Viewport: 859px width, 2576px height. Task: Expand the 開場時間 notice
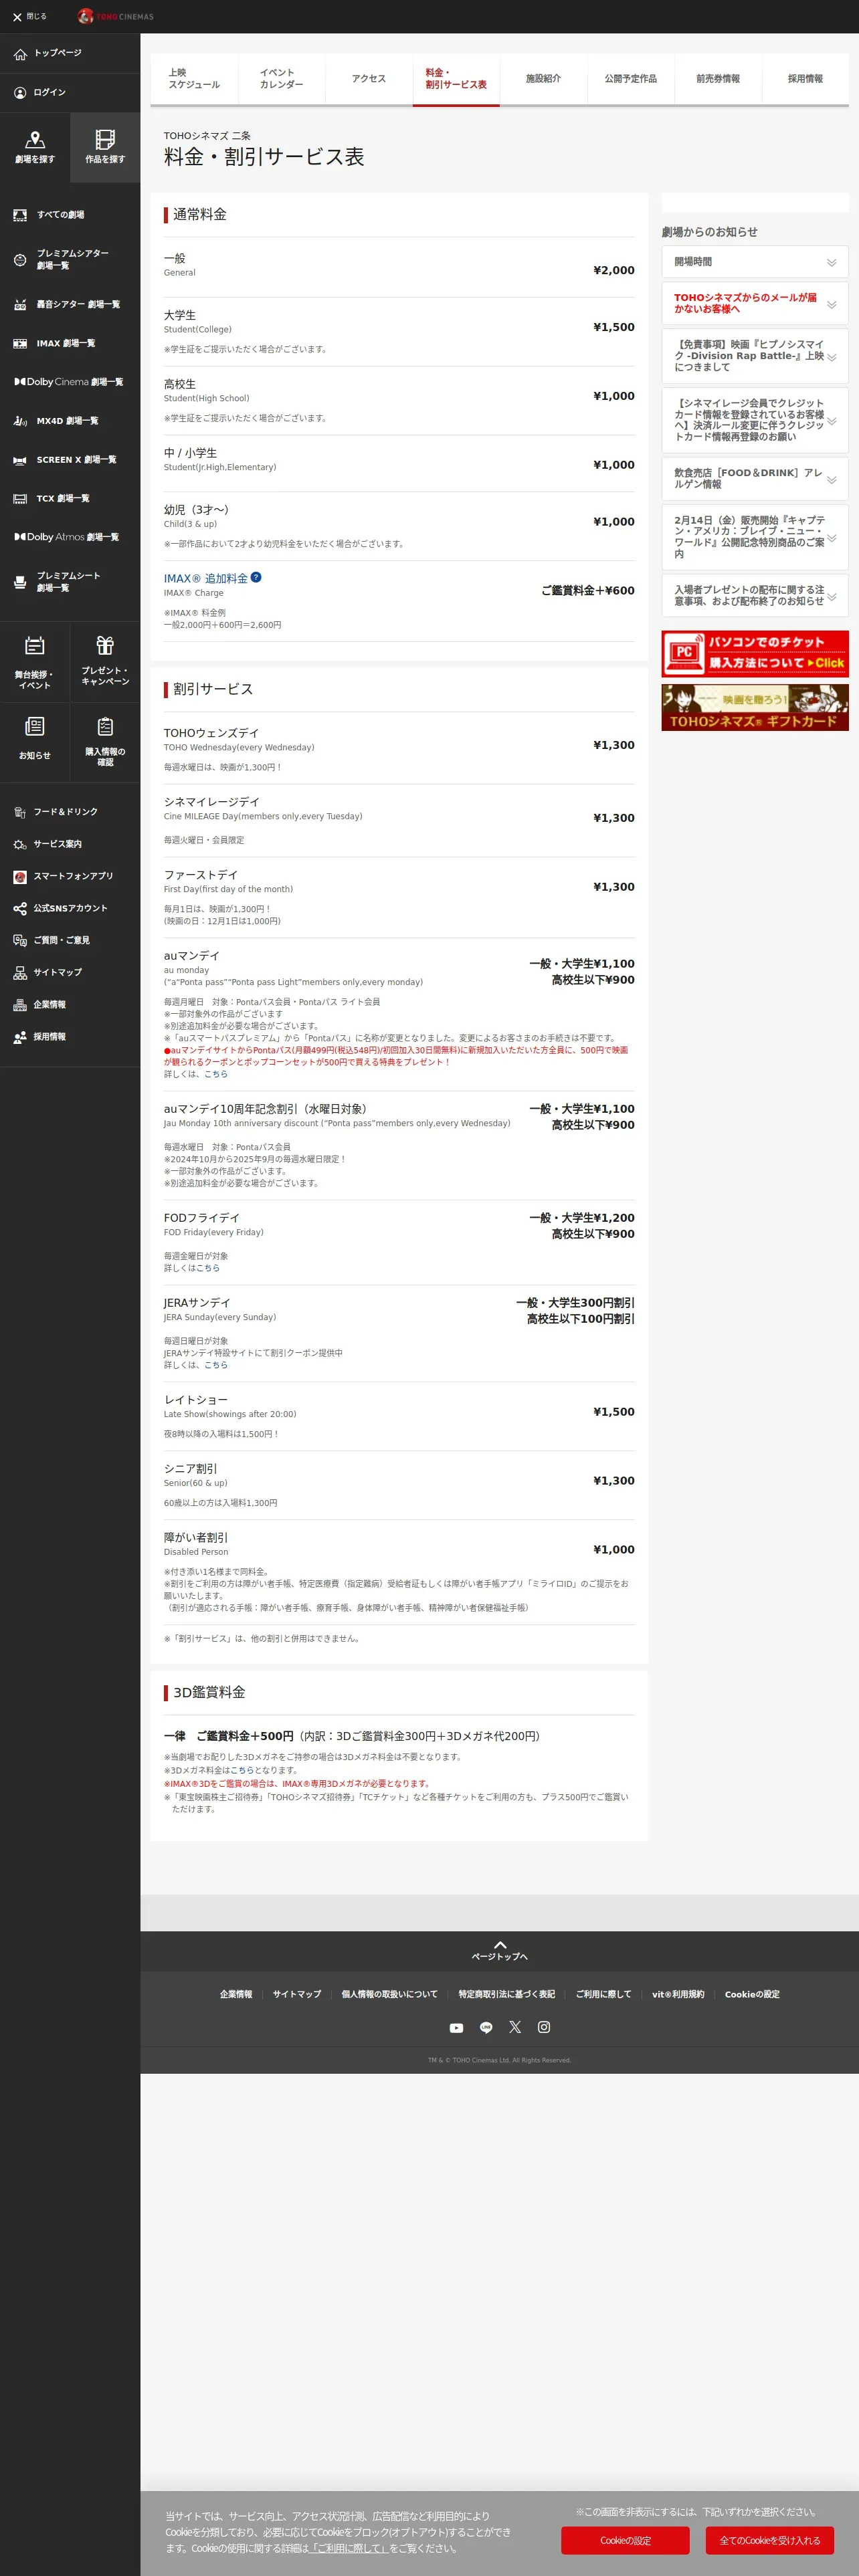[x=755, y=262]
